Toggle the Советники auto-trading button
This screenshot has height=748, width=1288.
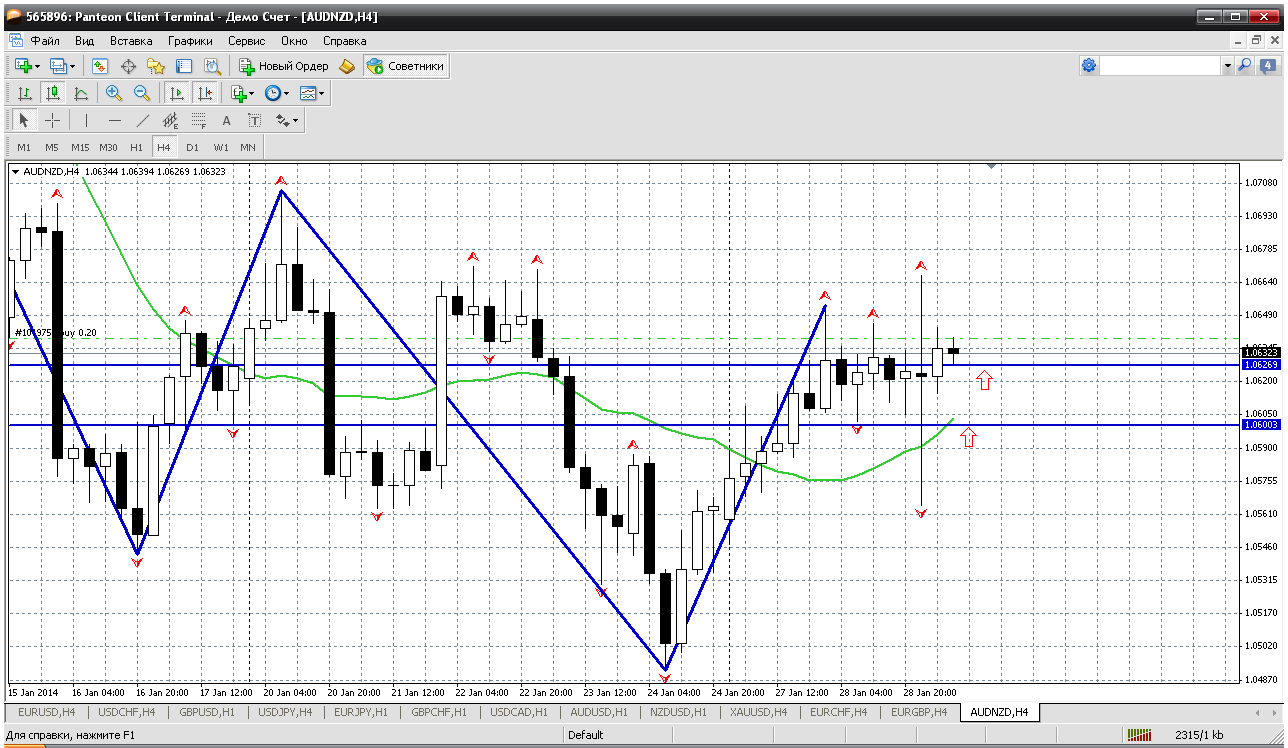pos(406,66)
